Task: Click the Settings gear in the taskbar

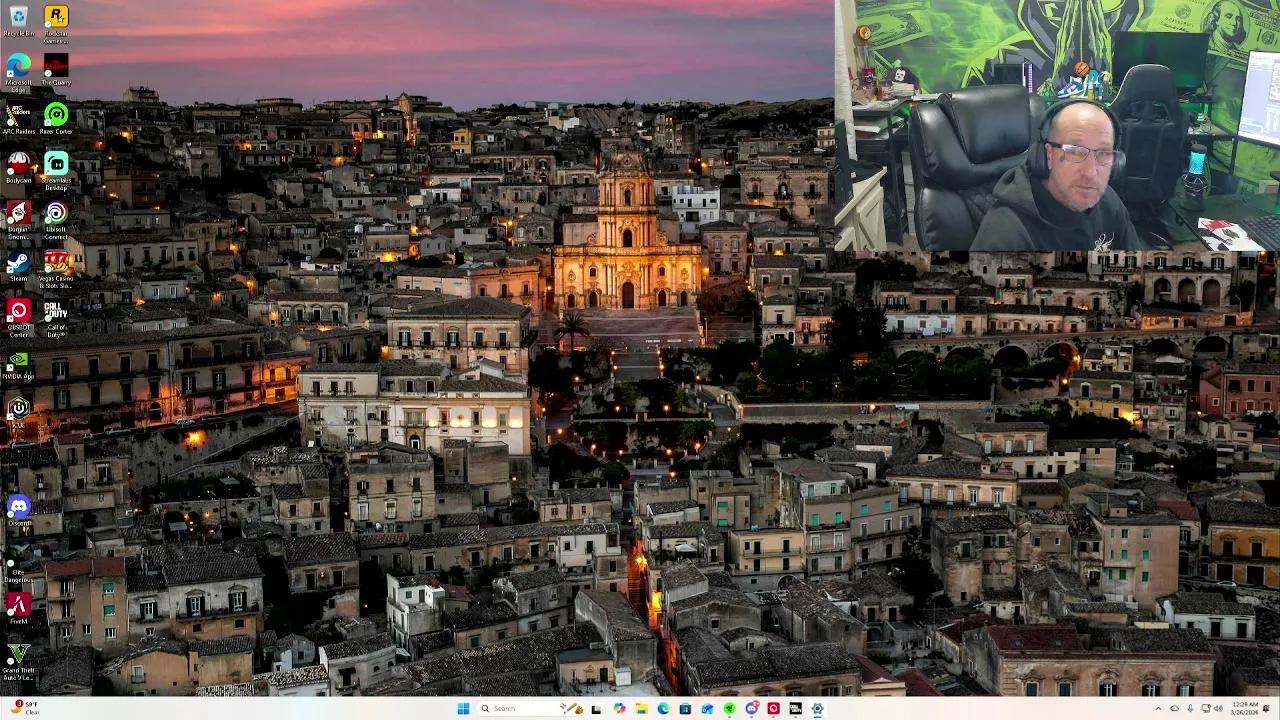Action: point(817,709)
